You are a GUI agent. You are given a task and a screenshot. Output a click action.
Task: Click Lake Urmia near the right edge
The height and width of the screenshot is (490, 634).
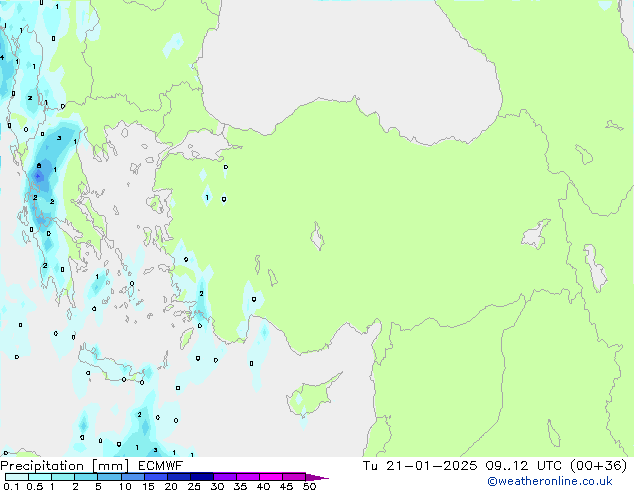click(596, 266)
